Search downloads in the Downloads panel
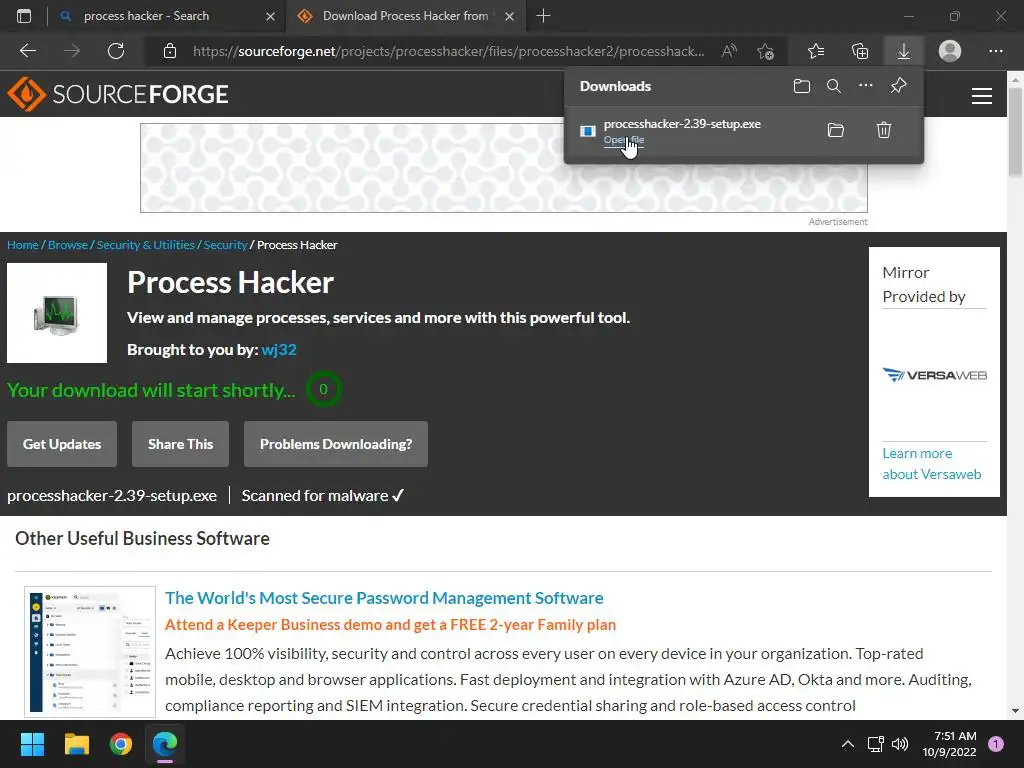 click(834, 86)
